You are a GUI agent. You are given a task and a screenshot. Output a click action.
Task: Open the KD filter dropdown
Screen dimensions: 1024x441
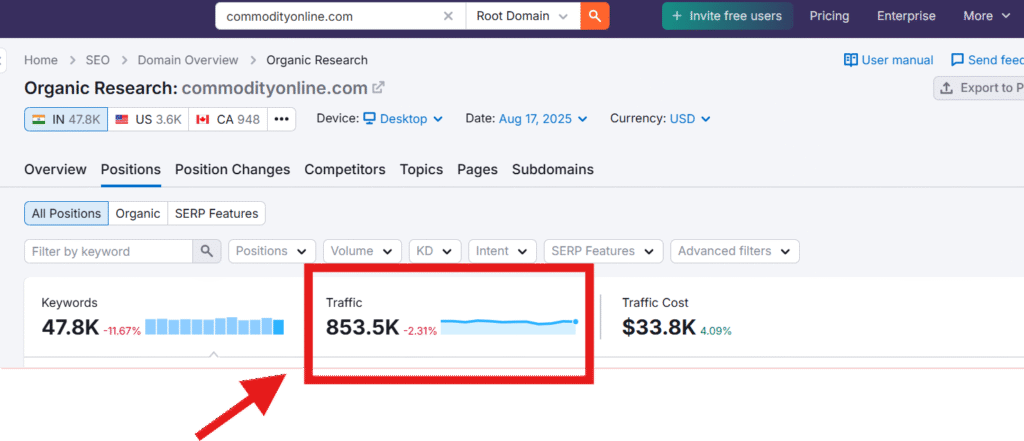pyautogui.click(x=435, y=252)
